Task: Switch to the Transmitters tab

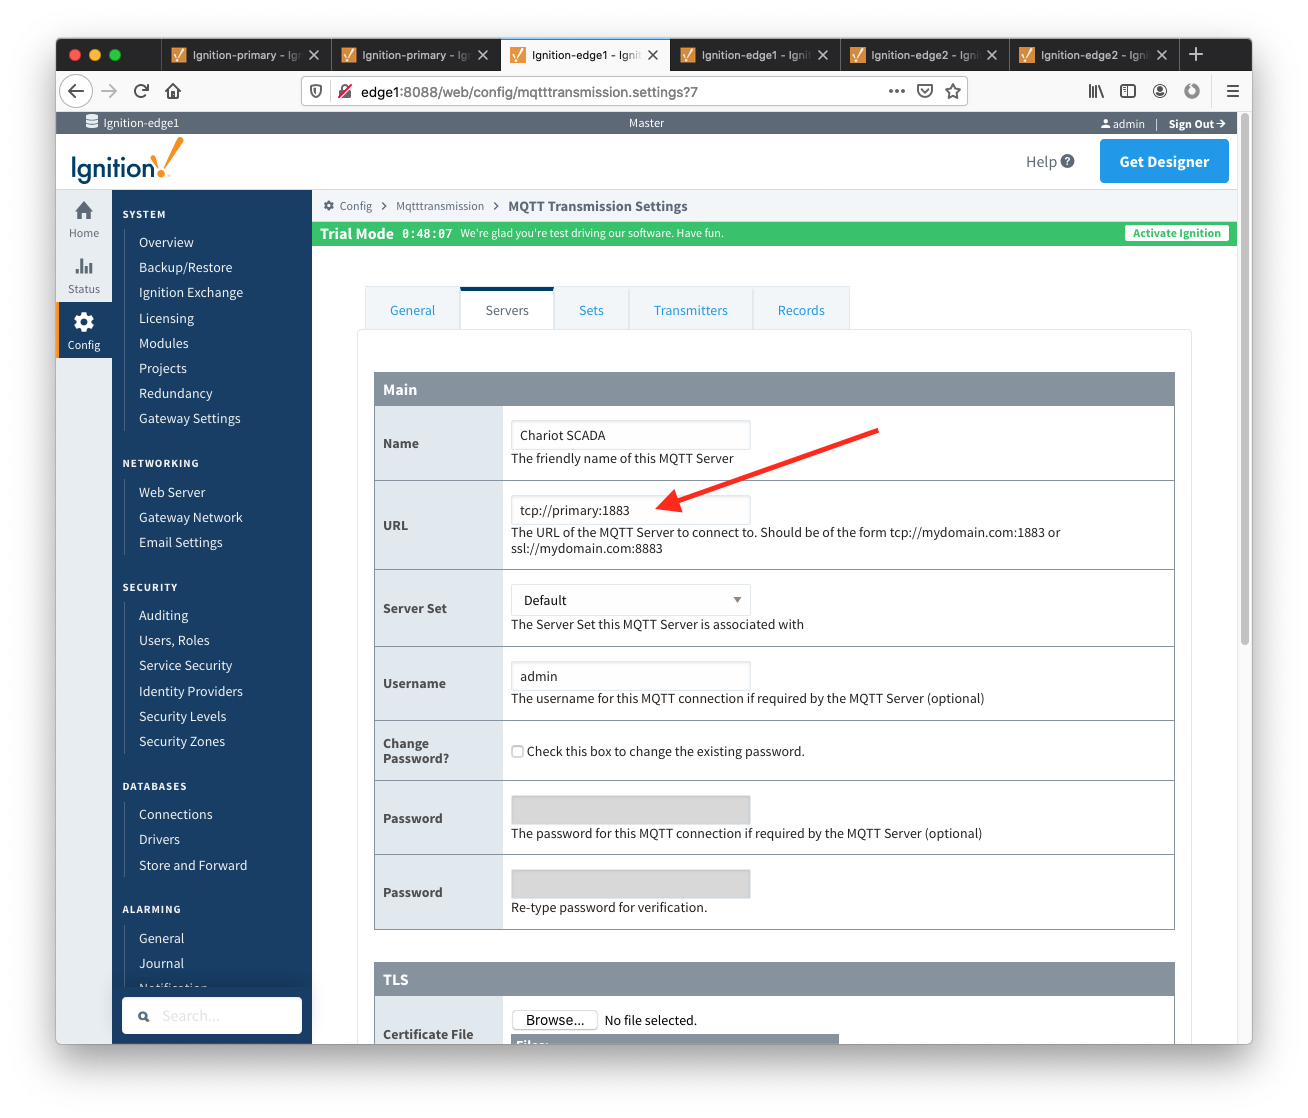Action: tap(690, 310)
